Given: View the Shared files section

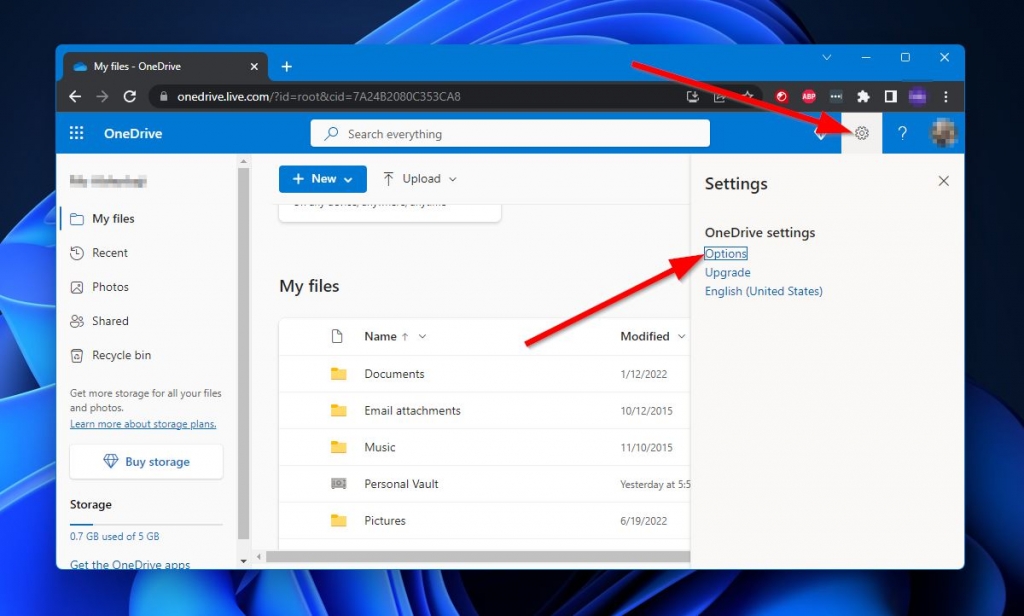Looking at the screenshot, I should 110,321.
